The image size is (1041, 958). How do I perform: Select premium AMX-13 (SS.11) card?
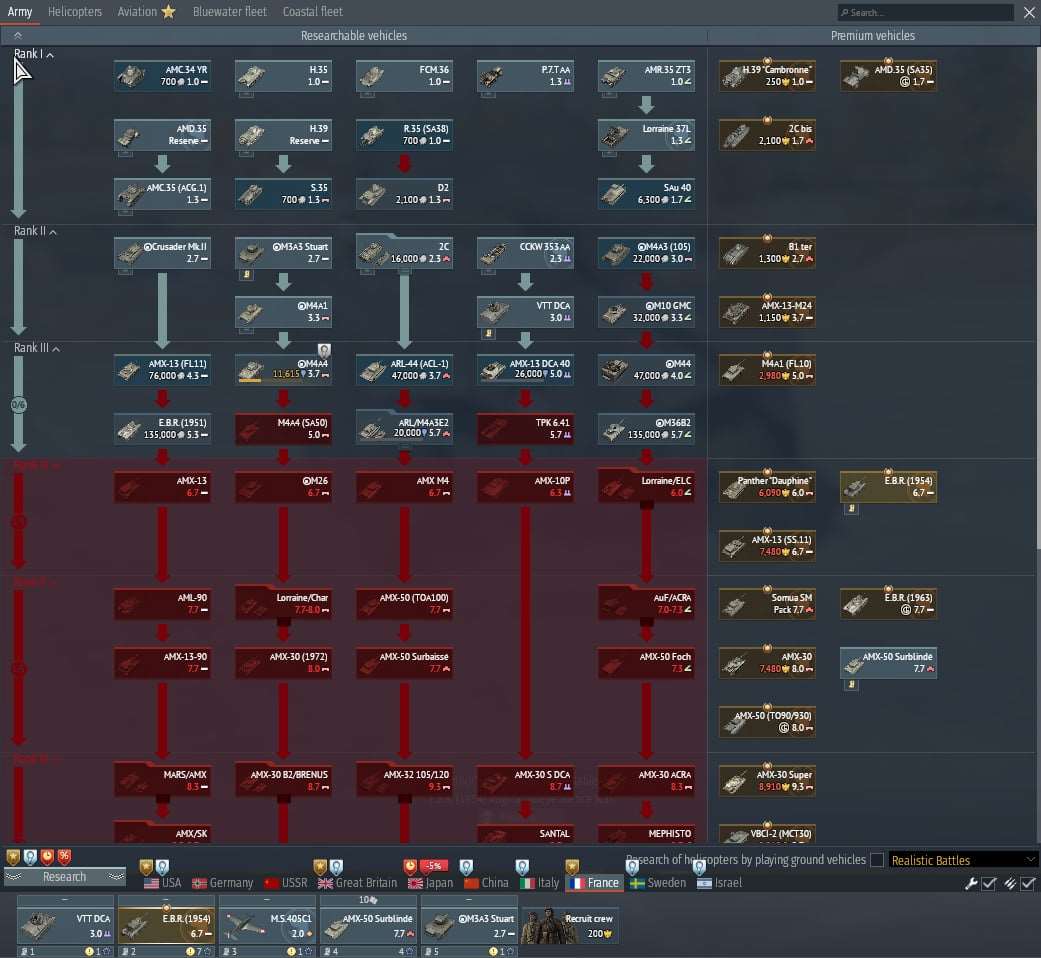pyautogui.click(x=767, y=546)
